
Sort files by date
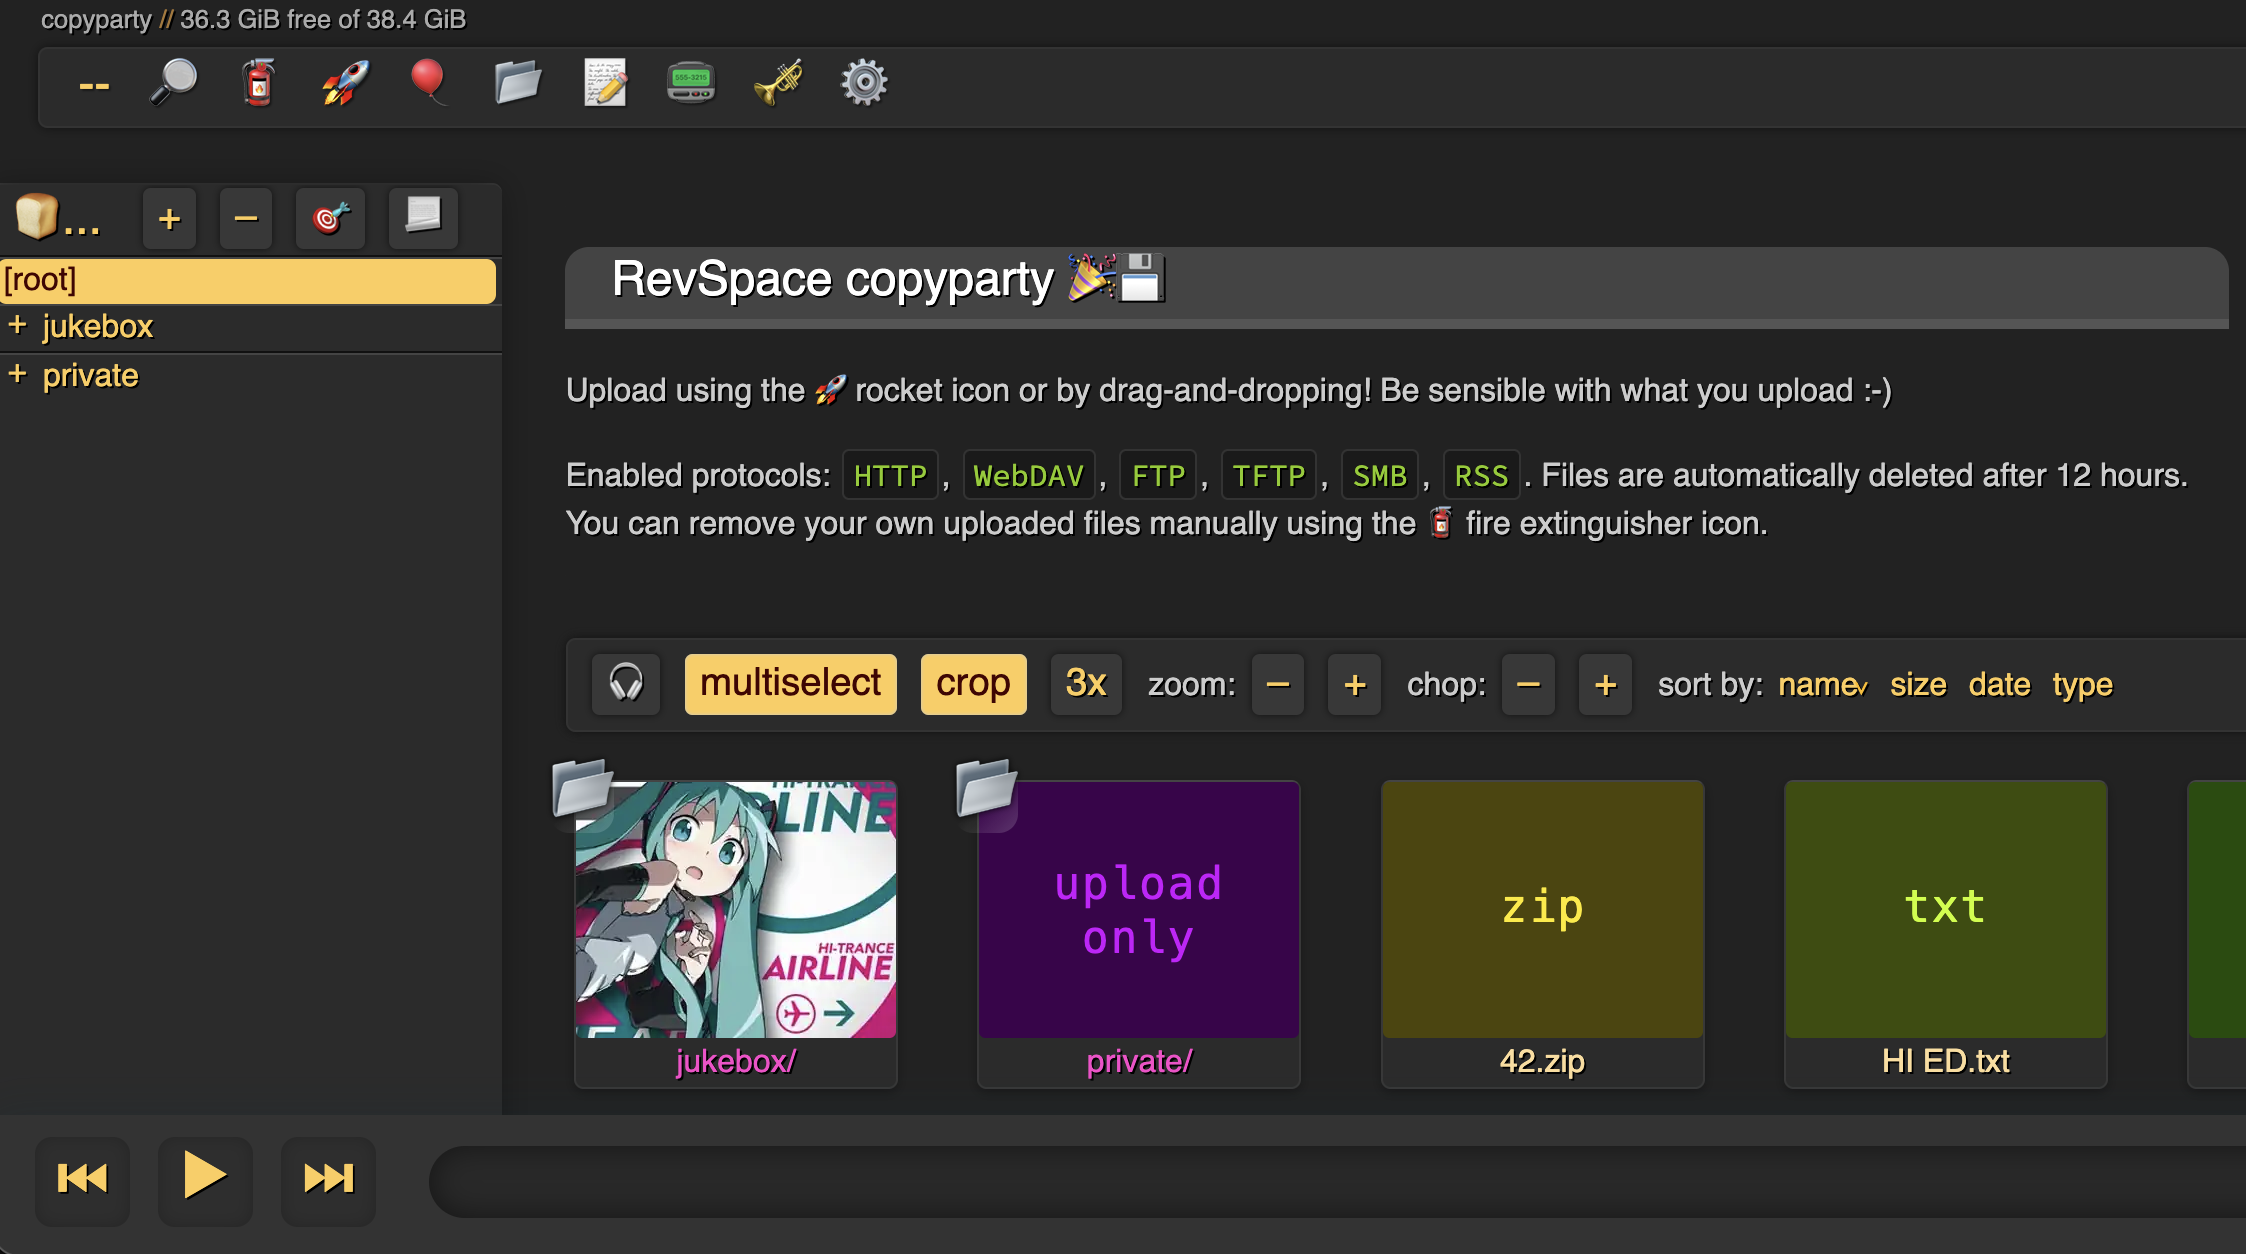[1998, 685]
